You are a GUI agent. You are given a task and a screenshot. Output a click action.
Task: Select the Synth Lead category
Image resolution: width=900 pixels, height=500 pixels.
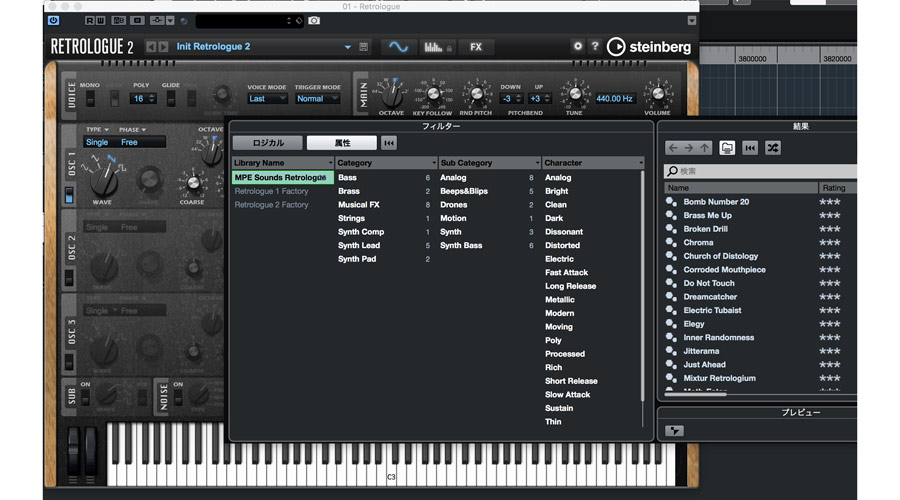(x=359, y=245)
